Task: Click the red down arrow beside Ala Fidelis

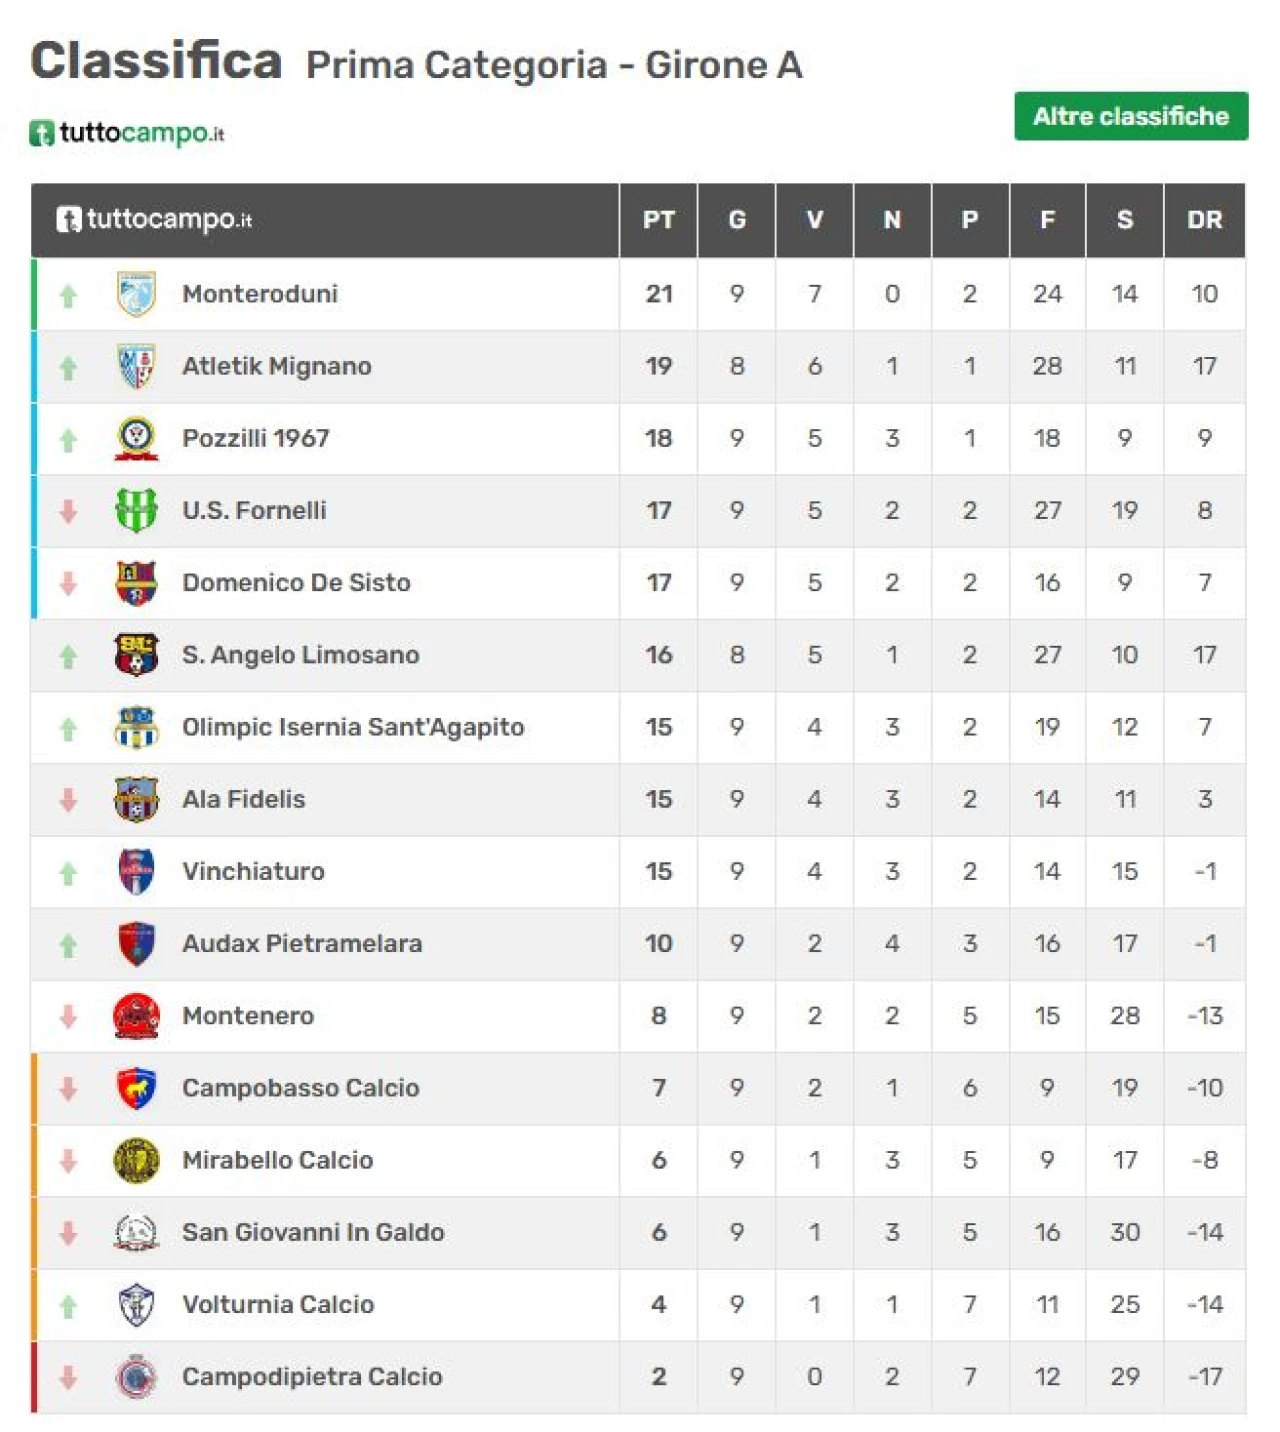Action: (x=68, y=800)
